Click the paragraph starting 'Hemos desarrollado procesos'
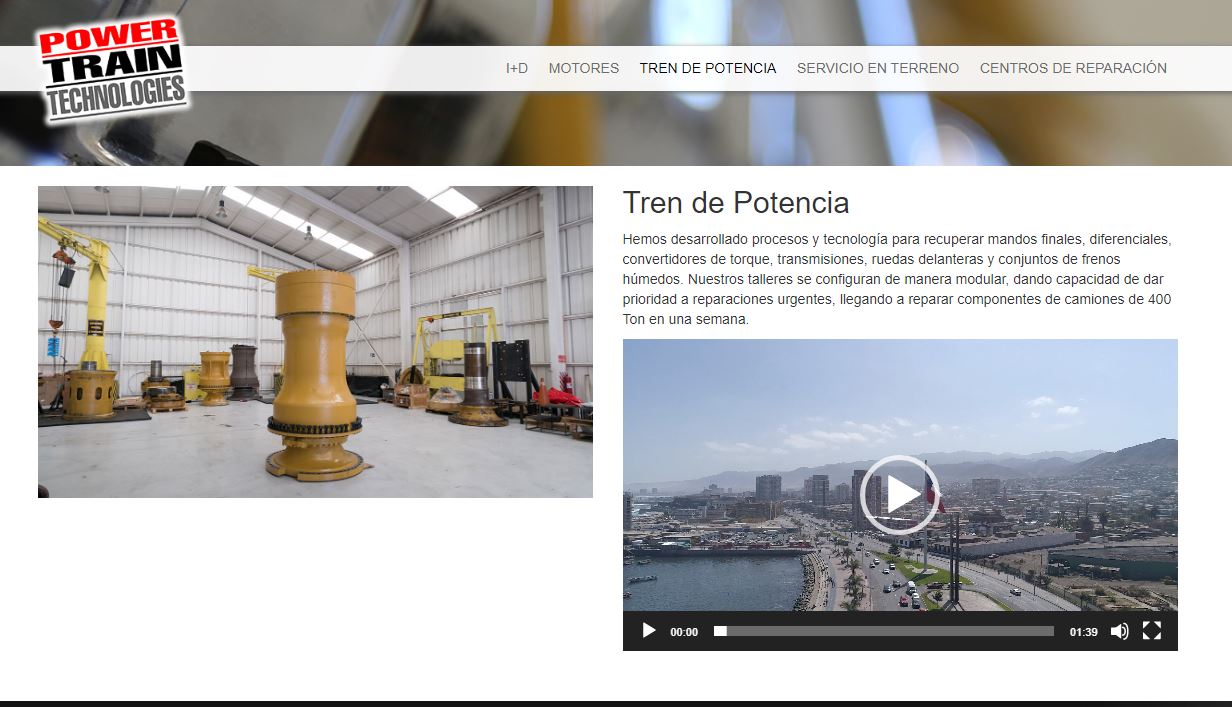Screen dimensions: 1232x707 [x=898, y=280]
